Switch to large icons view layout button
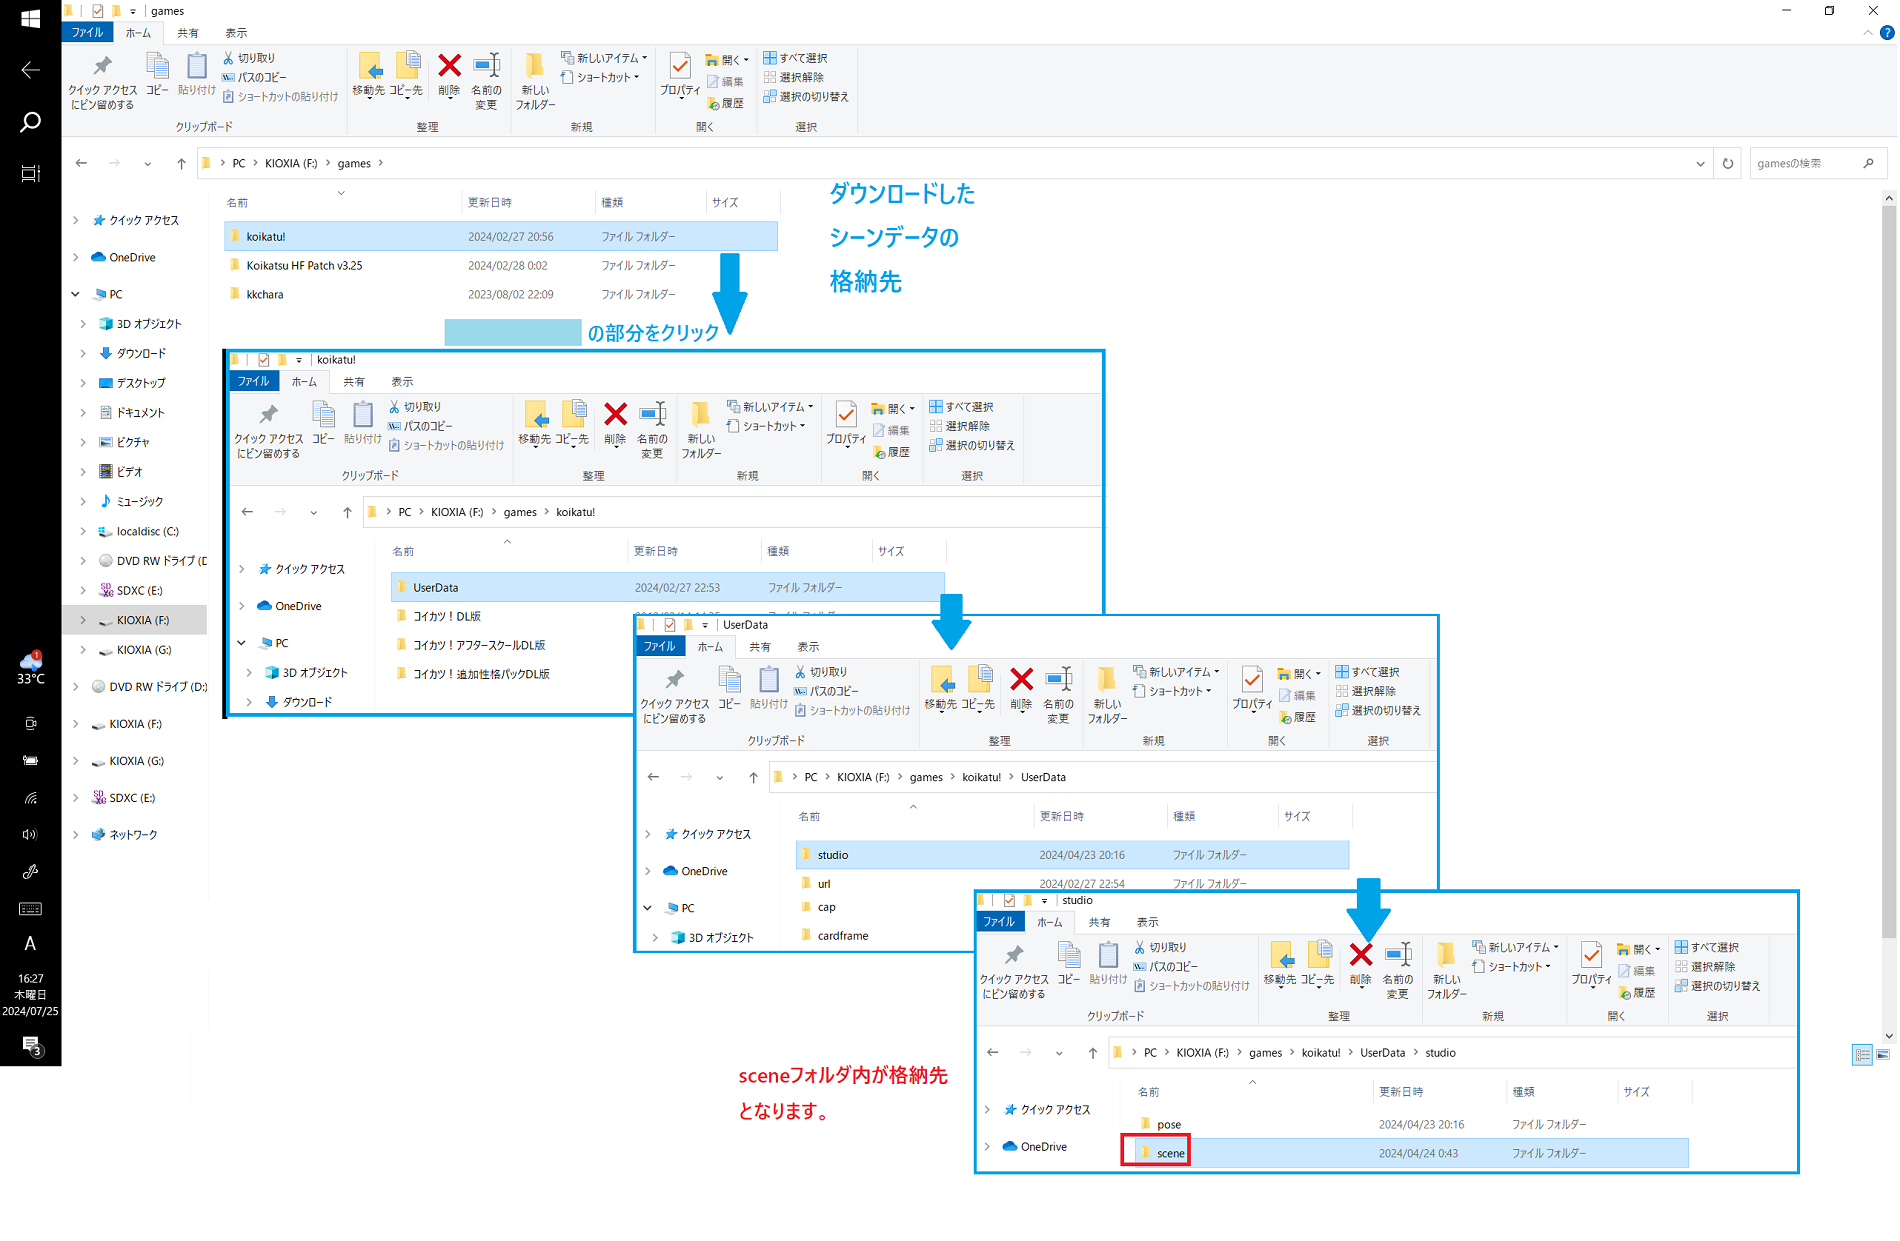 click(x=1883, y=1055)
